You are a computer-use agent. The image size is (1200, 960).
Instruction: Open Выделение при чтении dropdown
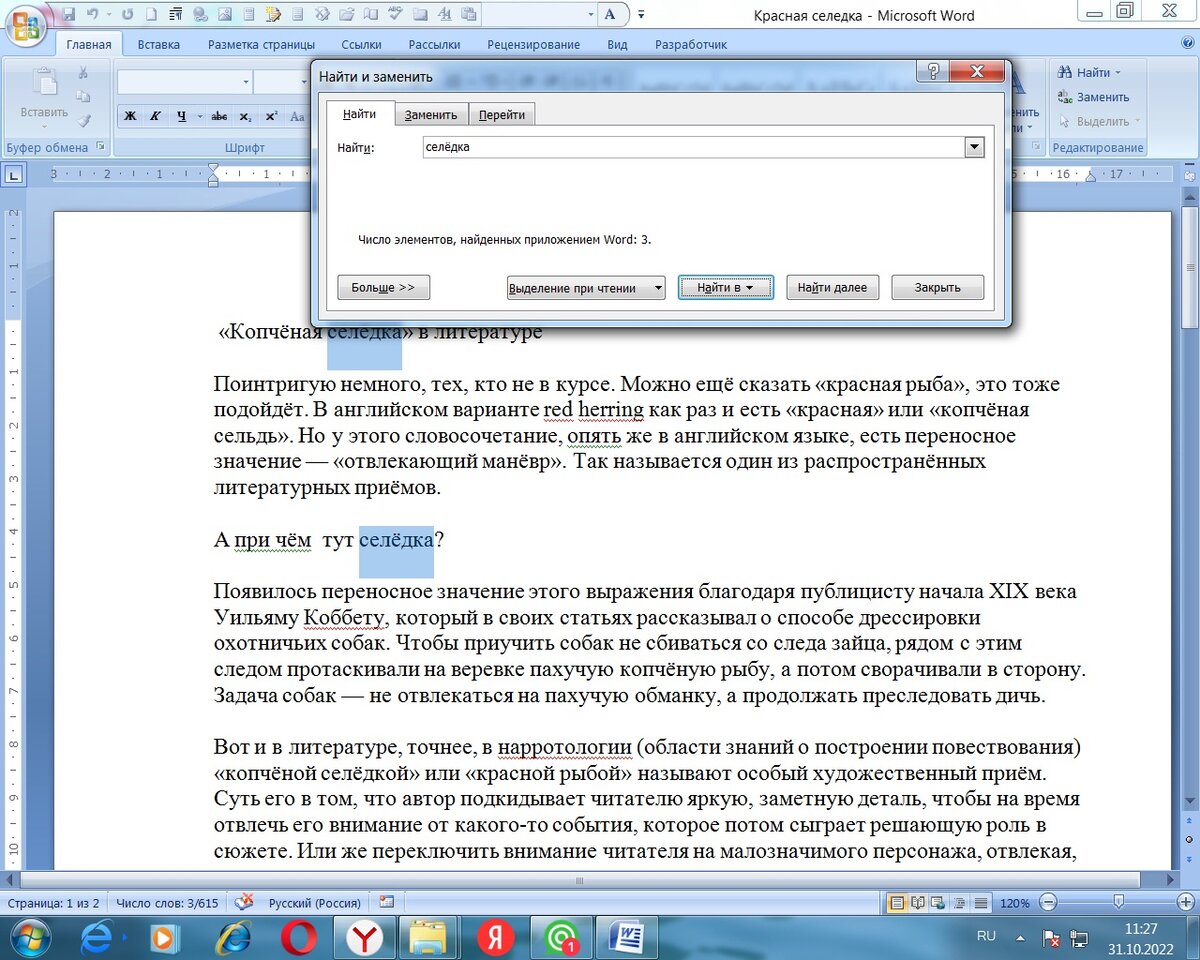[x=586, y=287]
